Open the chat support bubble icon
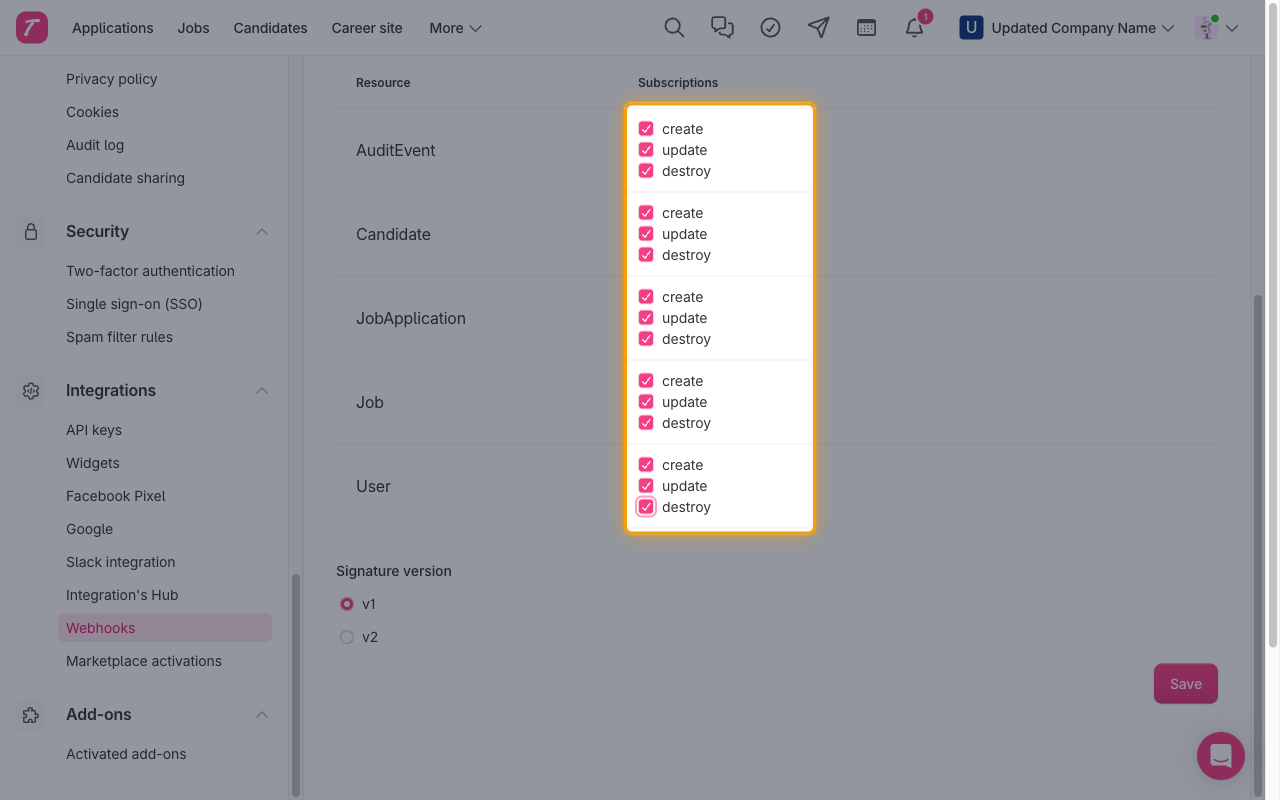Viewport: 1280px width, 800px height. point(1221,755)
